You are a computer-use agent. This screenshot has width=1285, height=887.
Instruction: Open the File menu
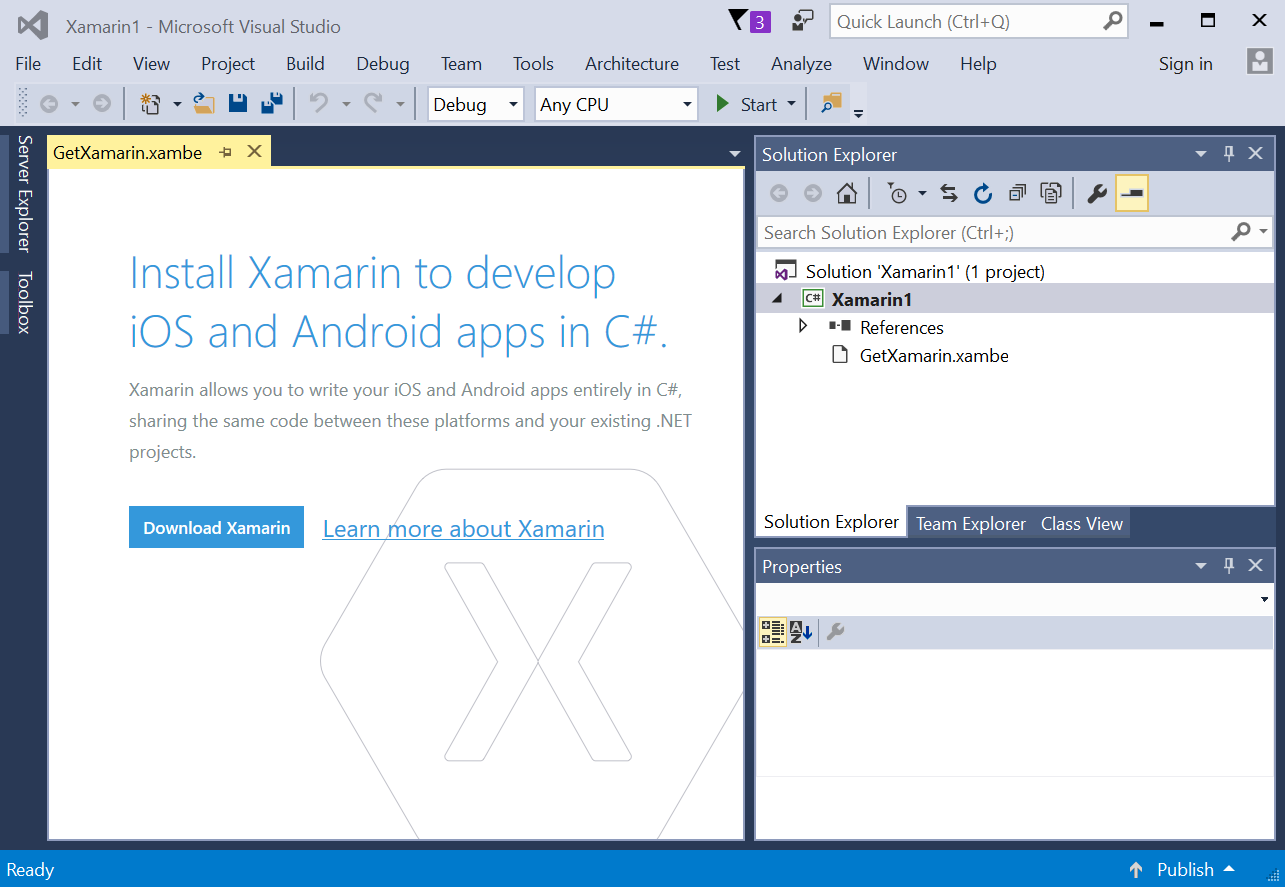[x=28, y=63]
